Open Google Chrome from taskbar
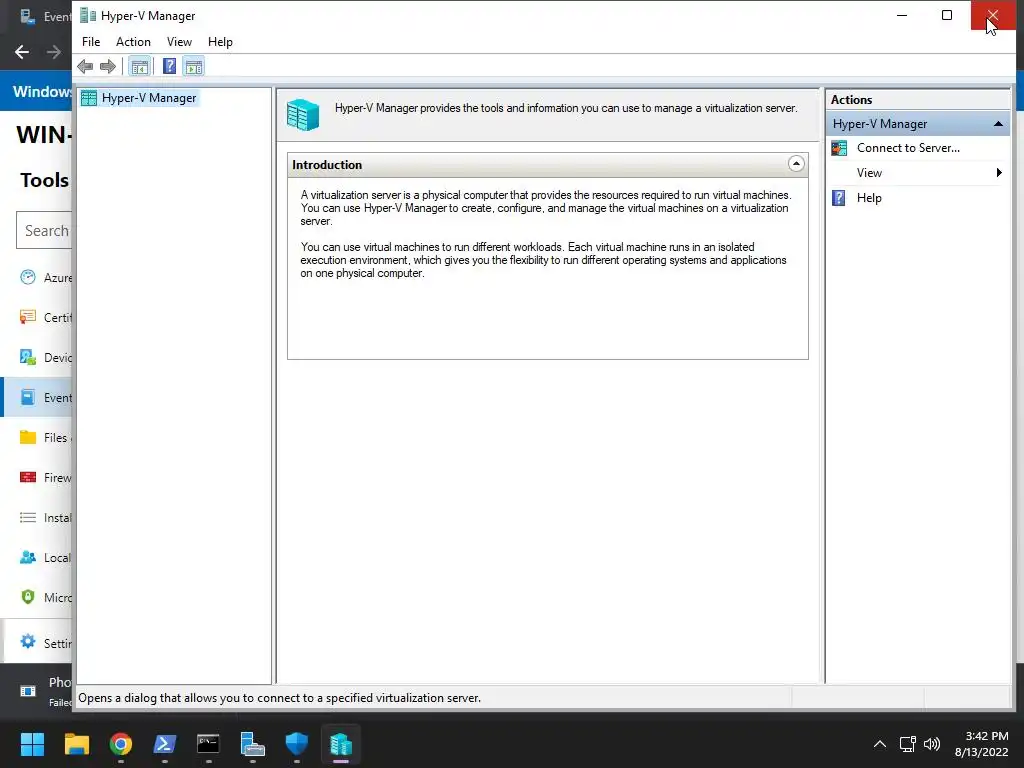 click(x=121, y=744)
